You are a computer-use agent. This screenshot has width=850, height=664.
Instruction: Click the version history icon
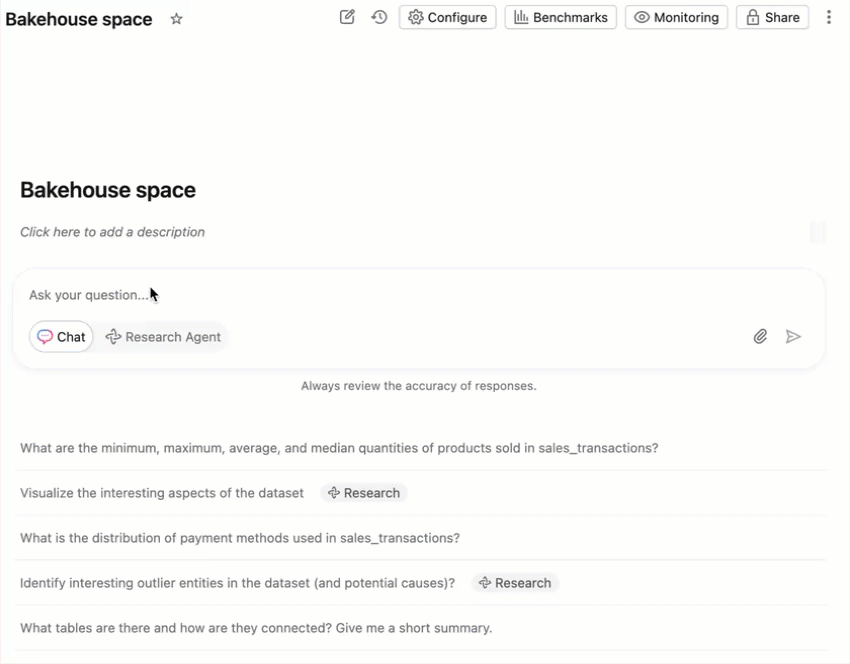point(378,17)
